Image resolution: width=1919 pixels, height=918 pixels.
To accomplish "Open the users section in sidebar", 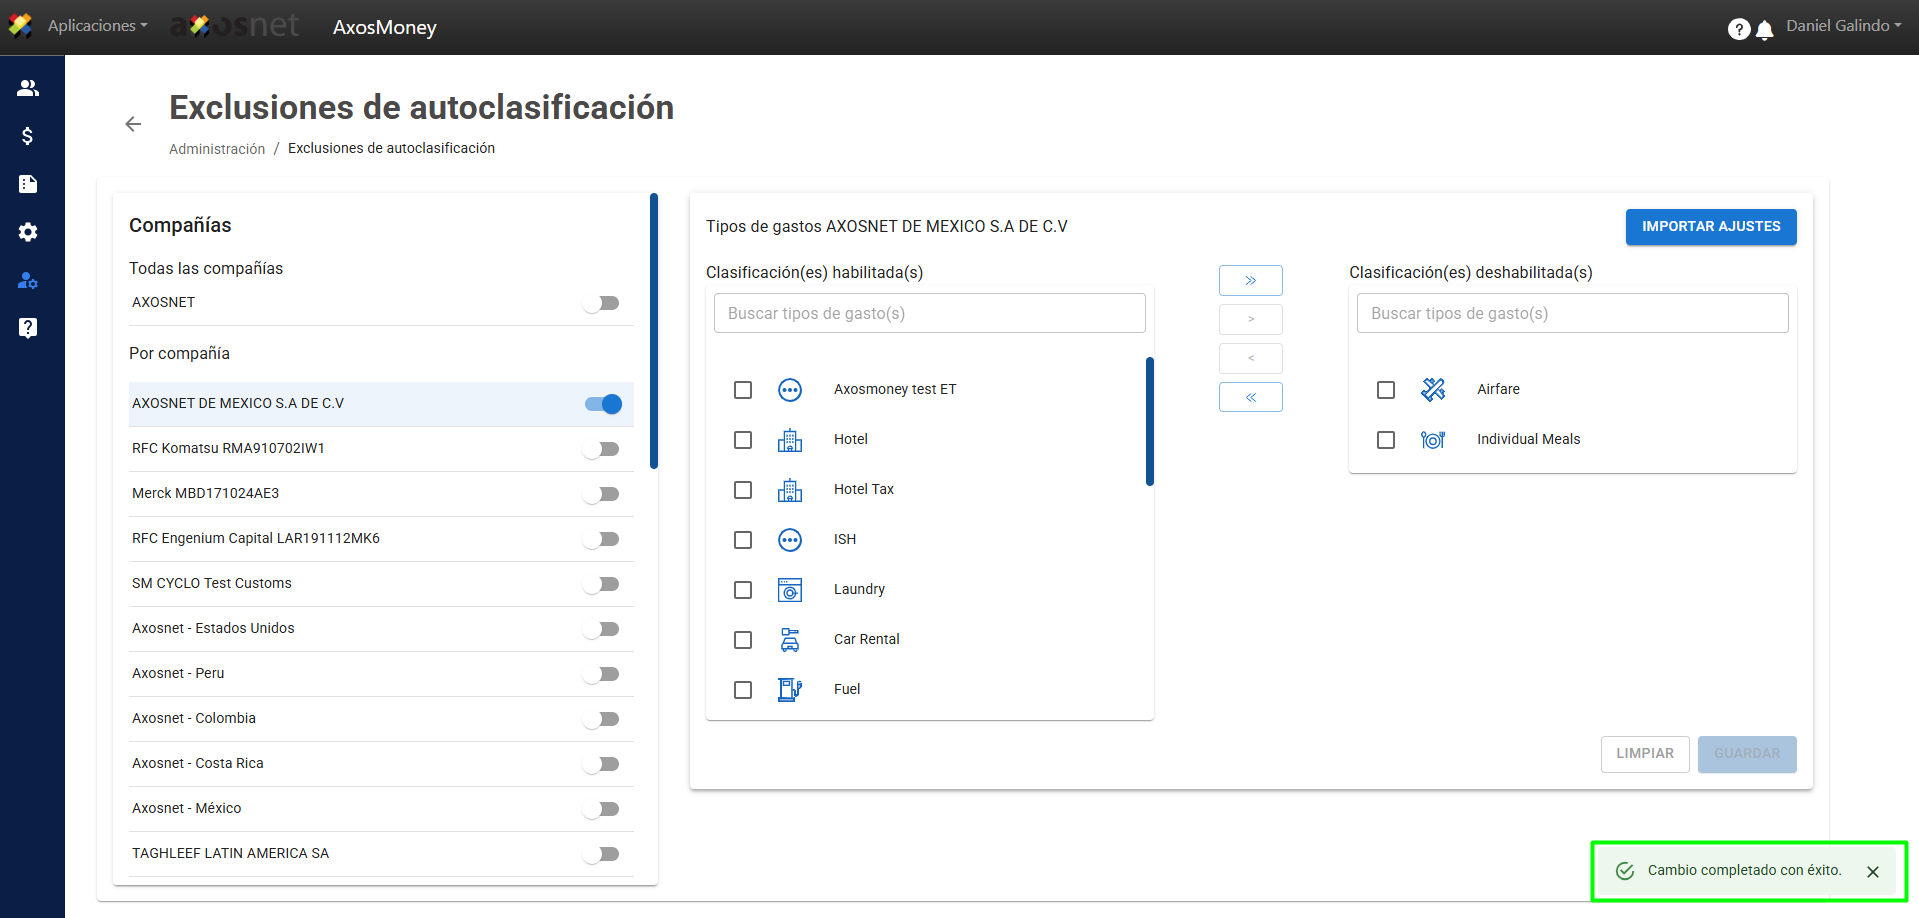I will [28, 88].
